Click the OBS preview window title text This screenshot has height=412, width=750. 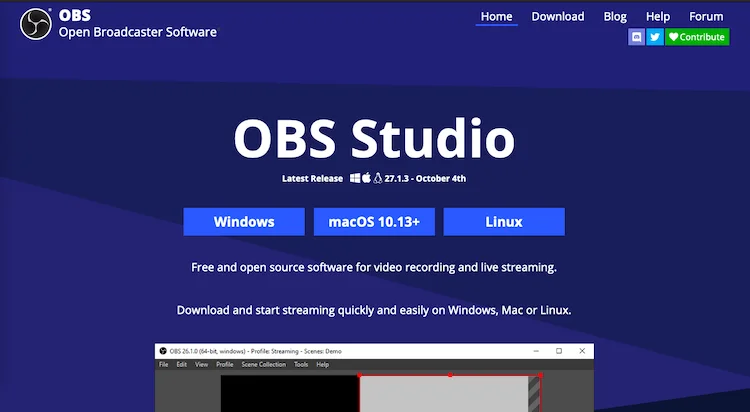[x=255, y=351]
